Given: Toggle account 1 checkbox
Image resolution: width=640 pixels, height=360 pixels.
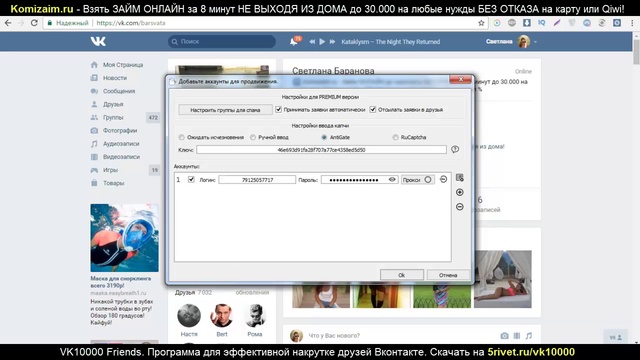Looking at the screenshot, I should [191, 180].
